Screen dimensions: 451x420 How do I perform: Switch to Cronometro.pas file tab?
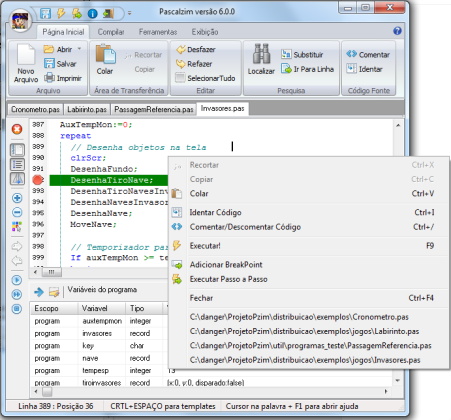point(35,109)
